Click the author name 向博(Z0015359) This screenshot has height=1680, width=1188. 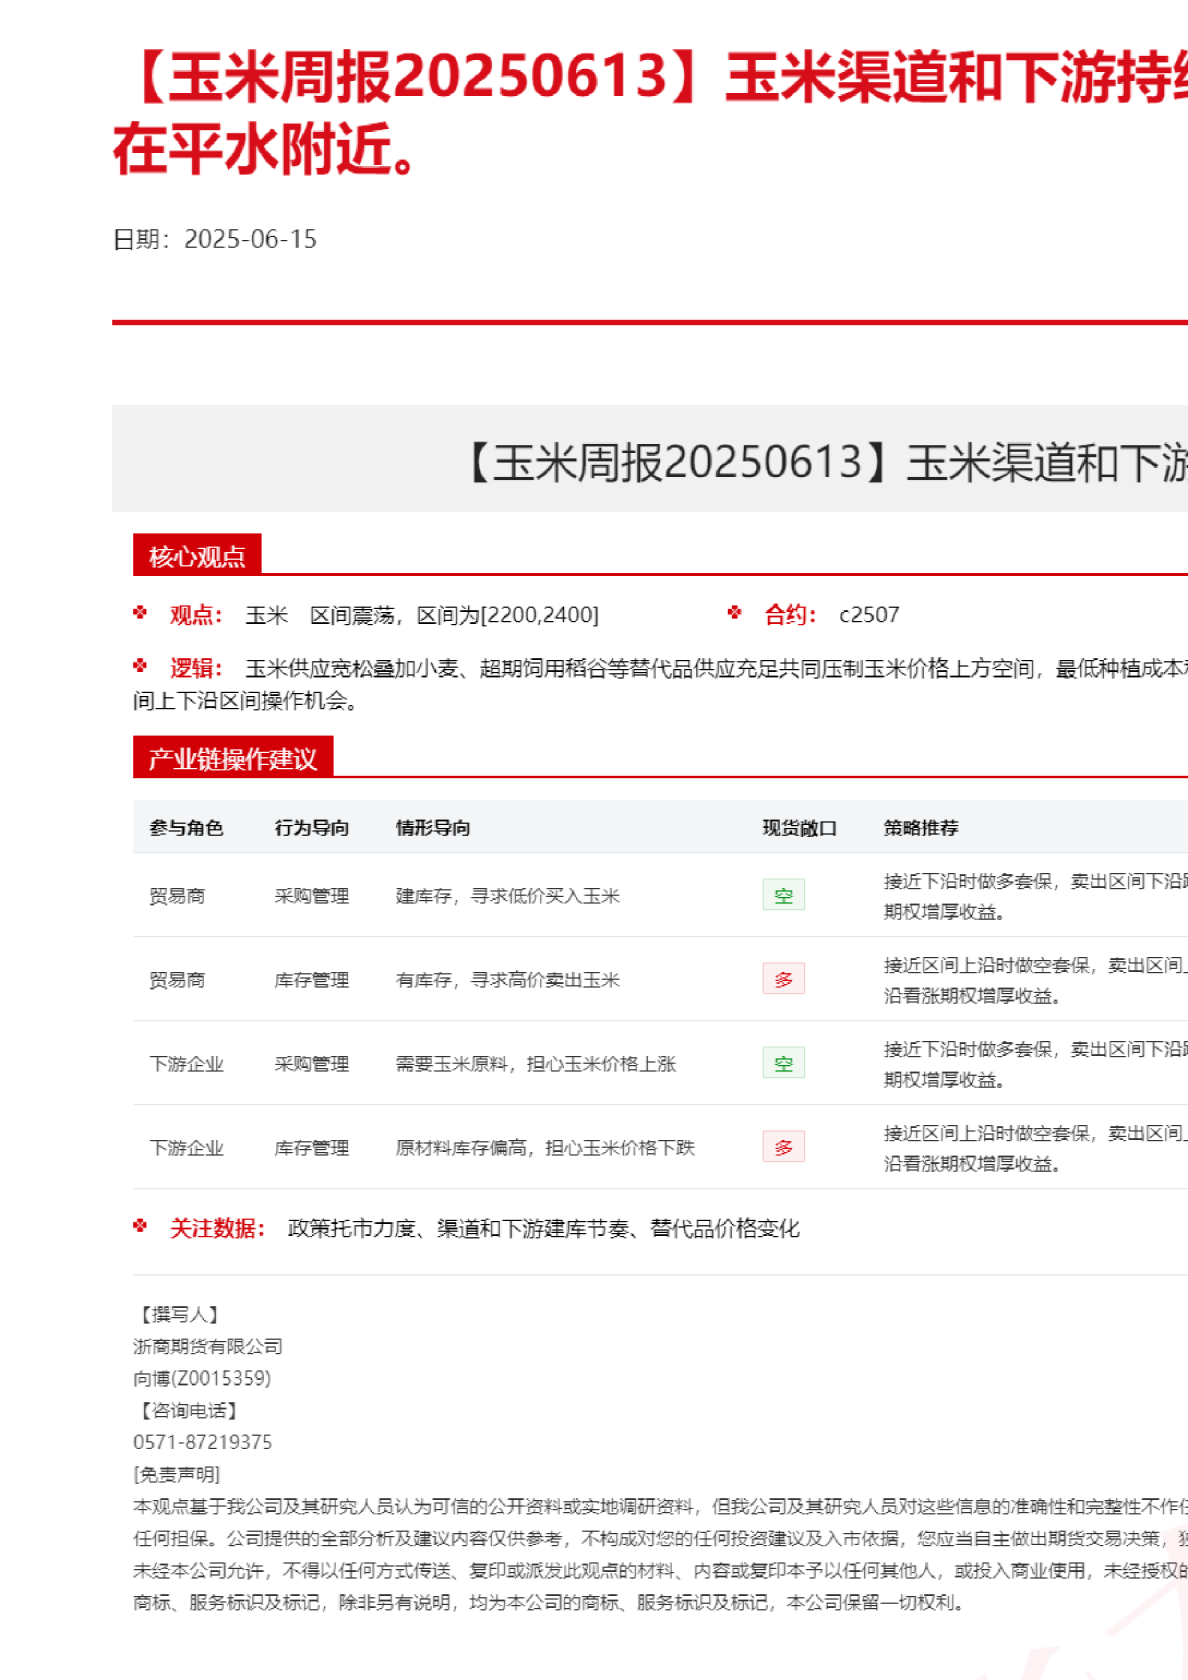[202, 1378]
